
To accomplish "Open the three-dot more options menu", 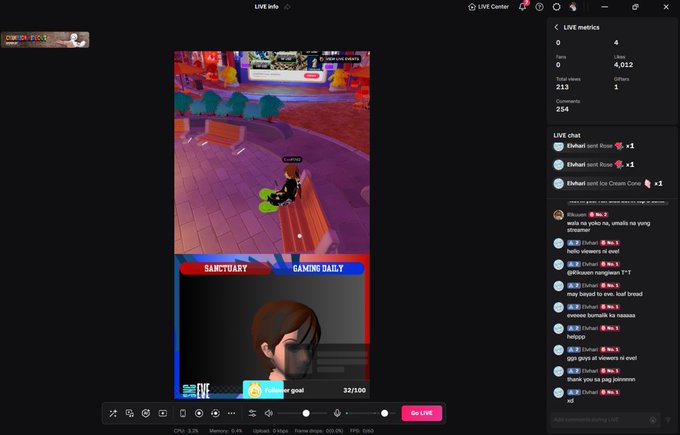I will tap(232, 413).
